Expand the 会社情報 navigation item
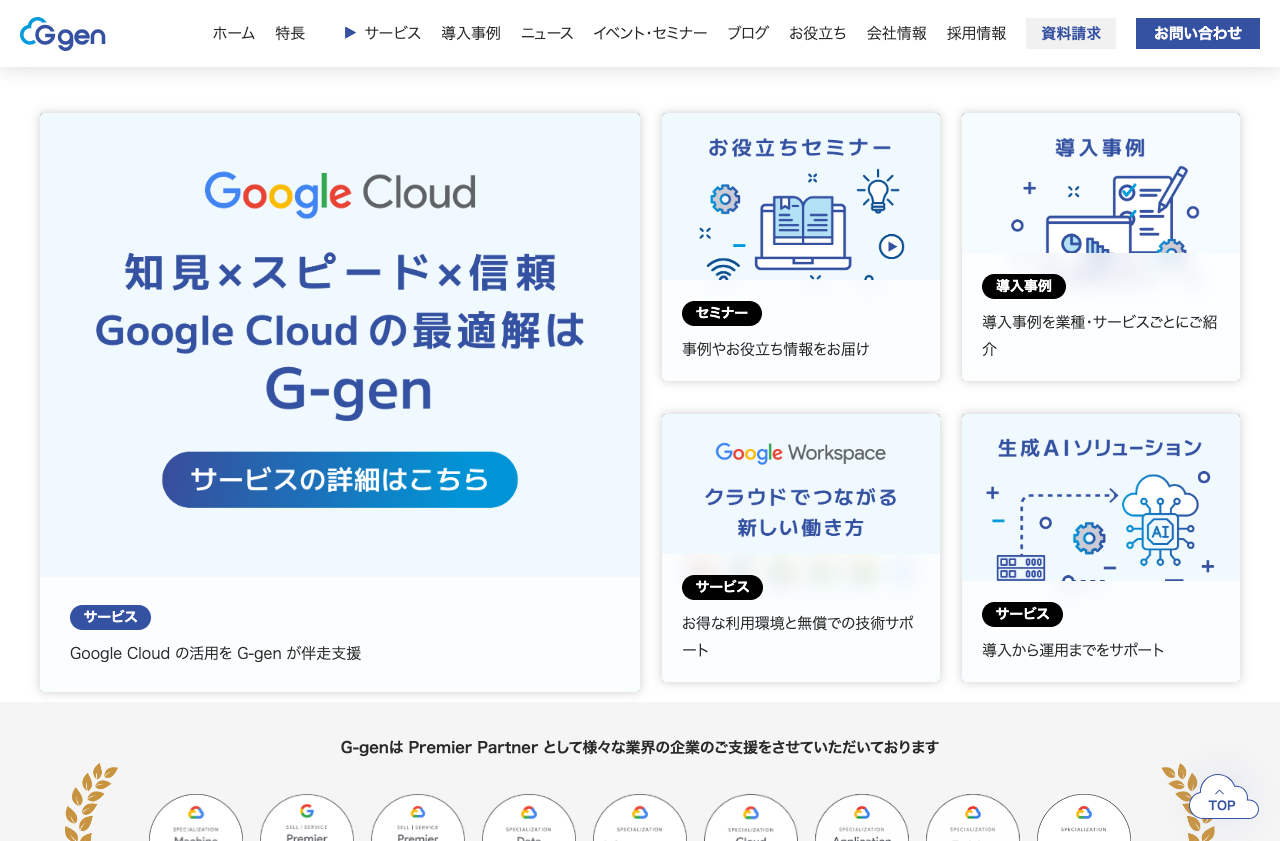This screenshot has width=1280, height=841. 896,32
